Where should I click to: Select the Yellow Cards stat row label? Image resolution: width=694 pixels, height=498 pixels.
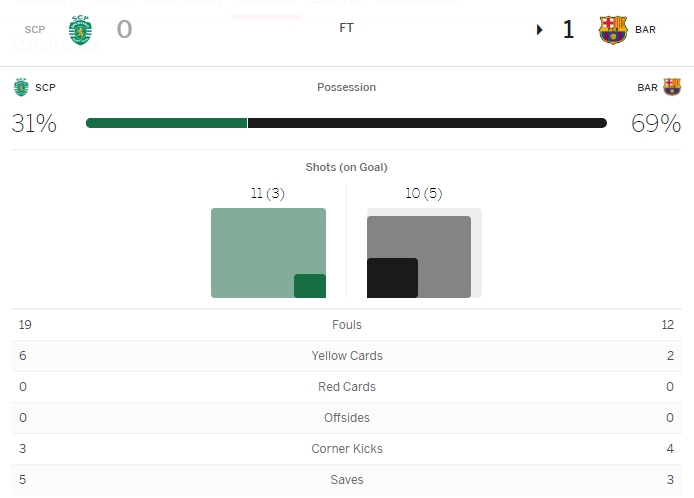click(347, 356)
